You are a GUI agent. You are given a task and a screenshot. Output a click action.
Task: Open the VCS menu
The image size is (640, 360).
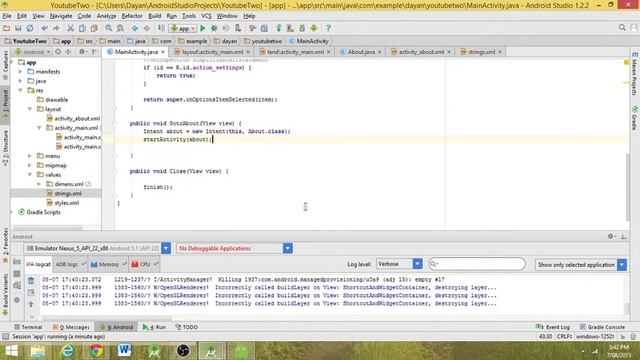(206, 16)
